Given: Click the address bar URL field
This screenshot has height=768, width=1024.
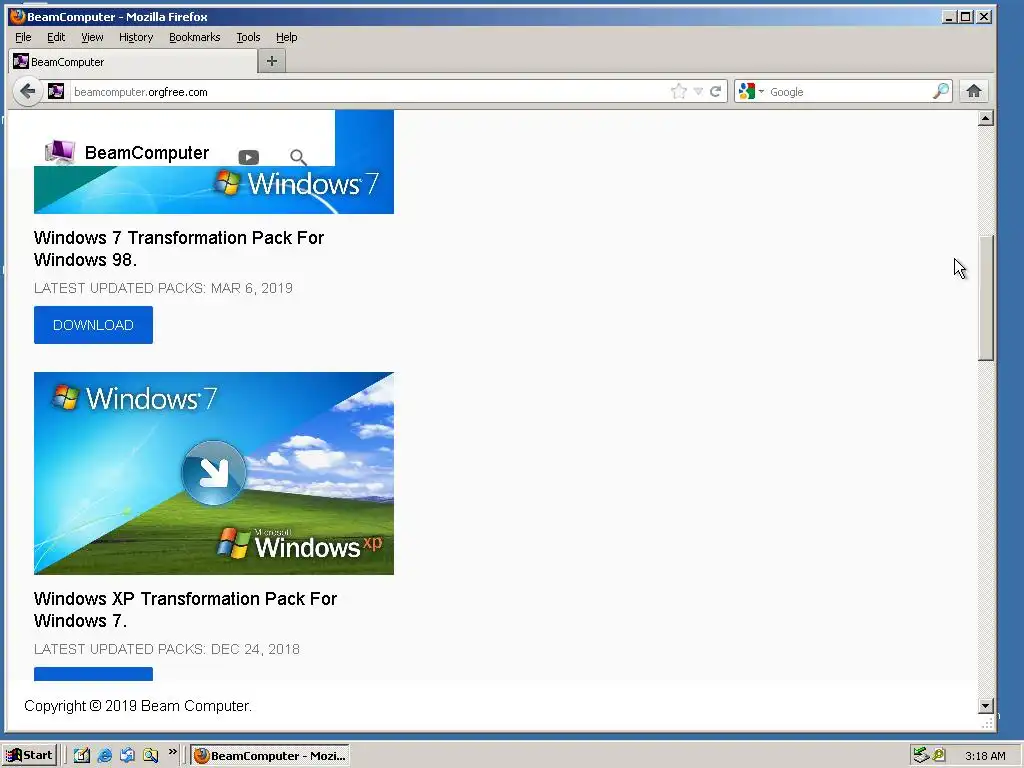Looking at the screenshot, I should coord(369,91).
